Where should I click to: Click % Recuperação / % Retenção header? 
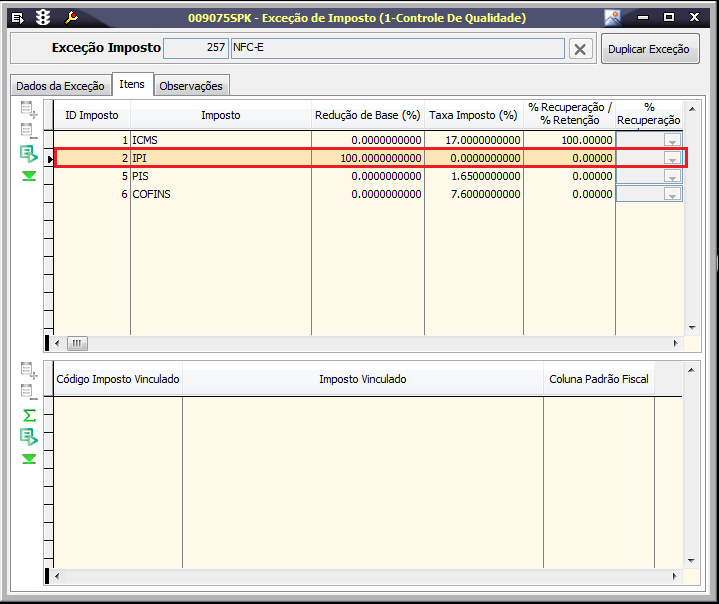(x=570, y=114)
